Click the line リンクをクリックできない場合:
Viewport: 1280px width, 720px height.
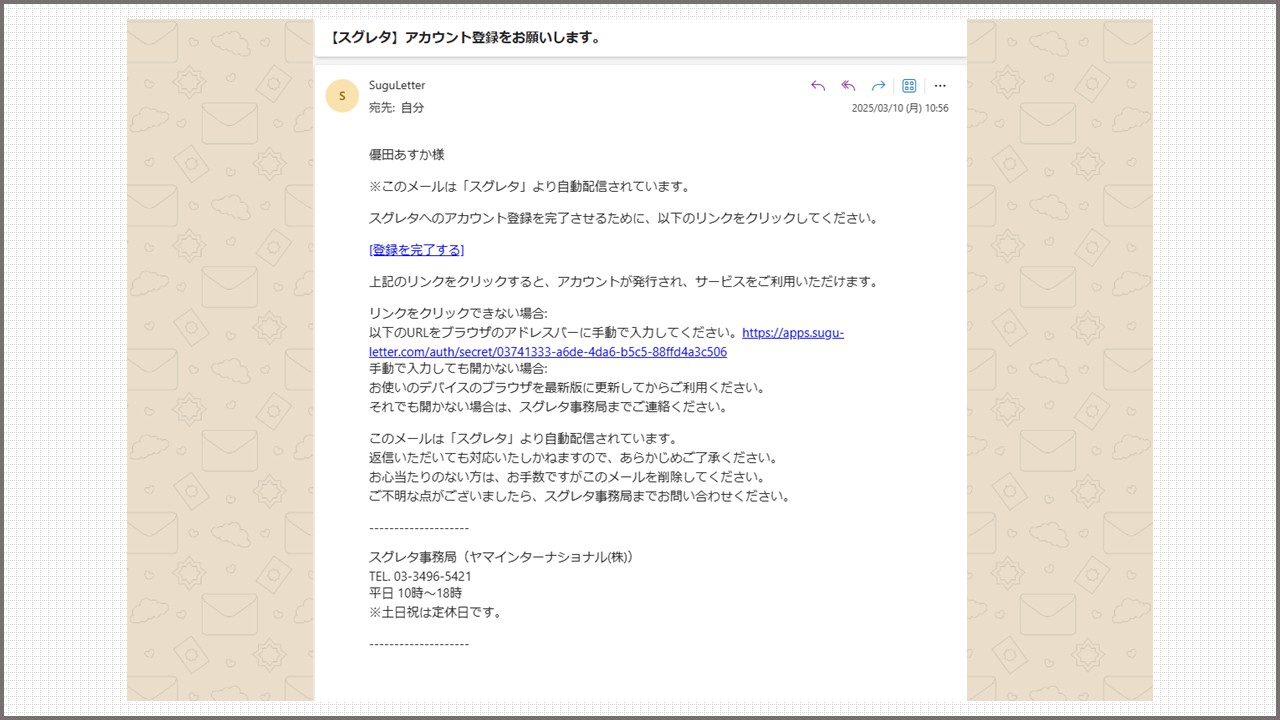pyautogui.click(x=458, y=313)
